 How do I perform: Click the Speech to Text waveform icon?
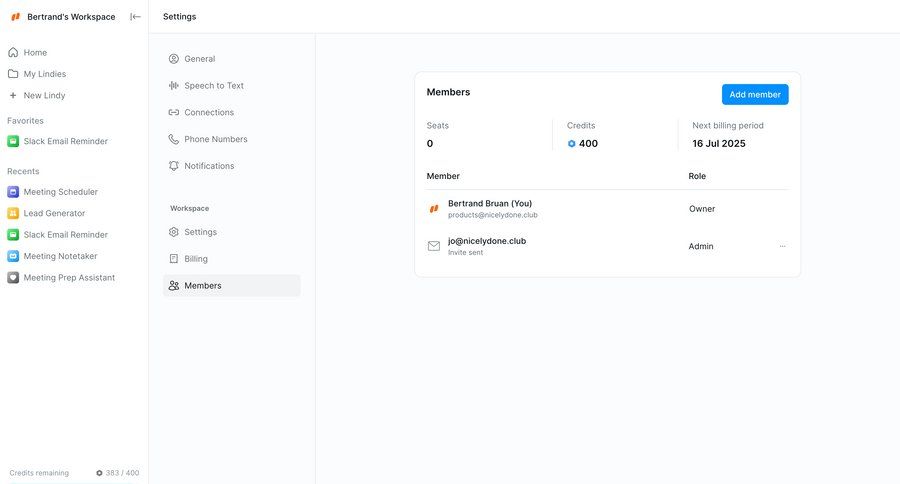coord(173,86)
